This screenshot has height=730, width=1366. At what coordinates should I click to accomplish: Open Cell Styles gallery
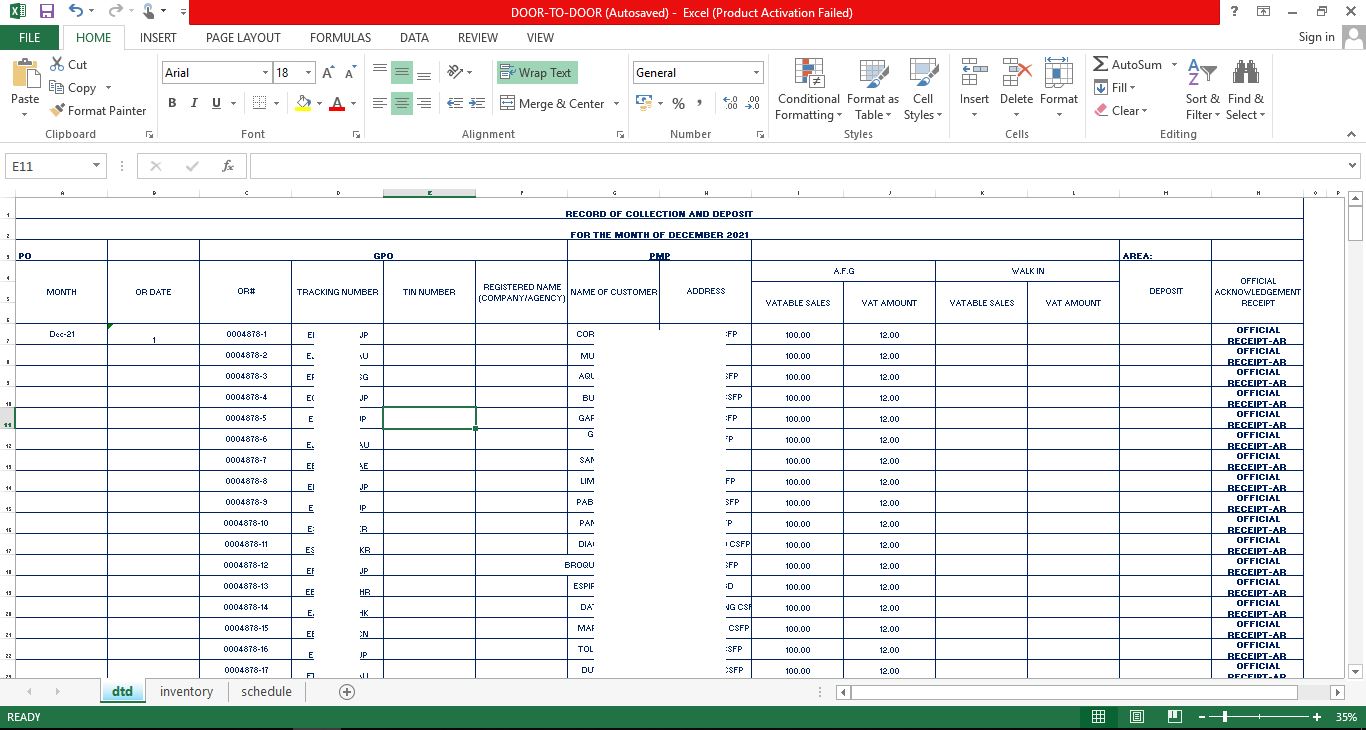tap(922, 89)
